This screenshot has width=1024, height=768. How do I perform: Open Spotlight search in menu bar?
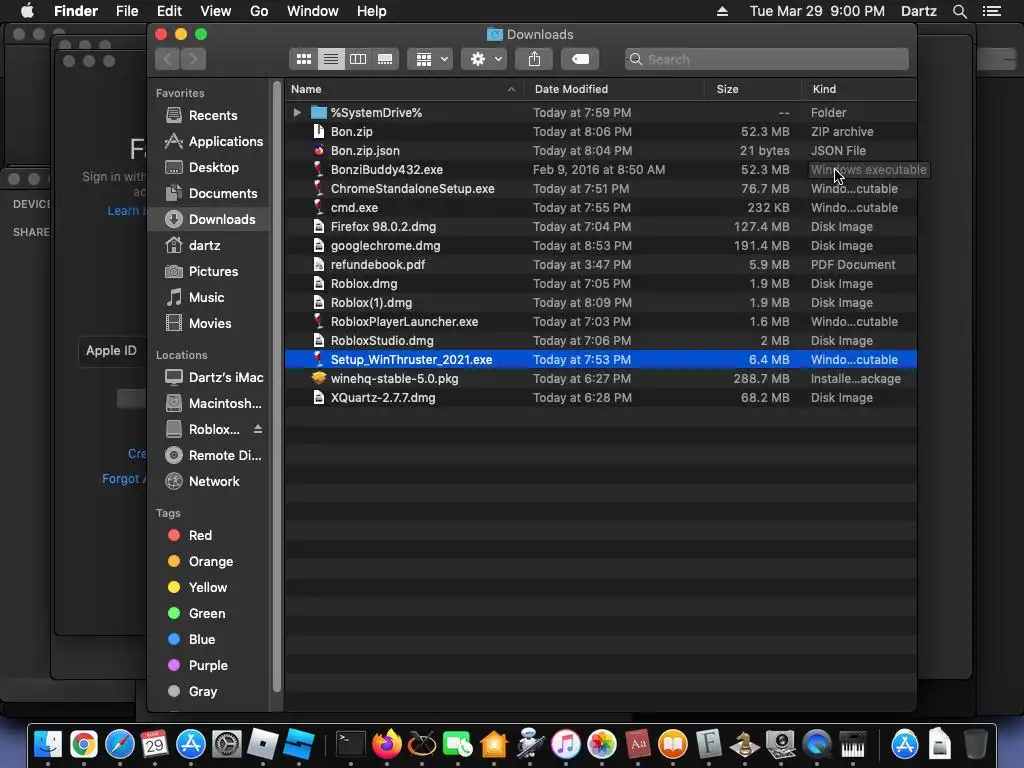[959, 11]
